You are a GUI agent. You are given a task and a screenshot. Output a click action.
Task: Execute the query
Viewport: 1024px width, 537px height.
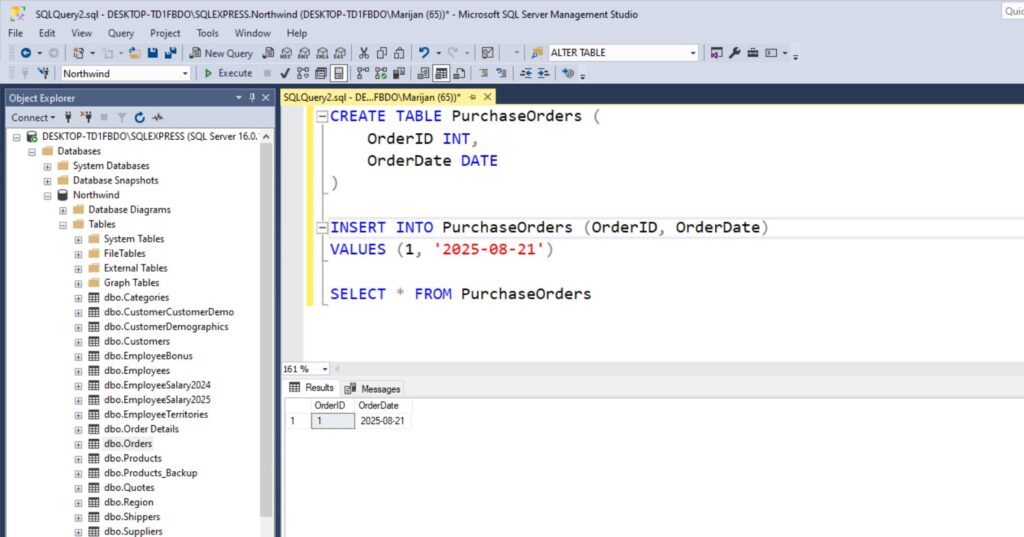click(x=228, y=73)
